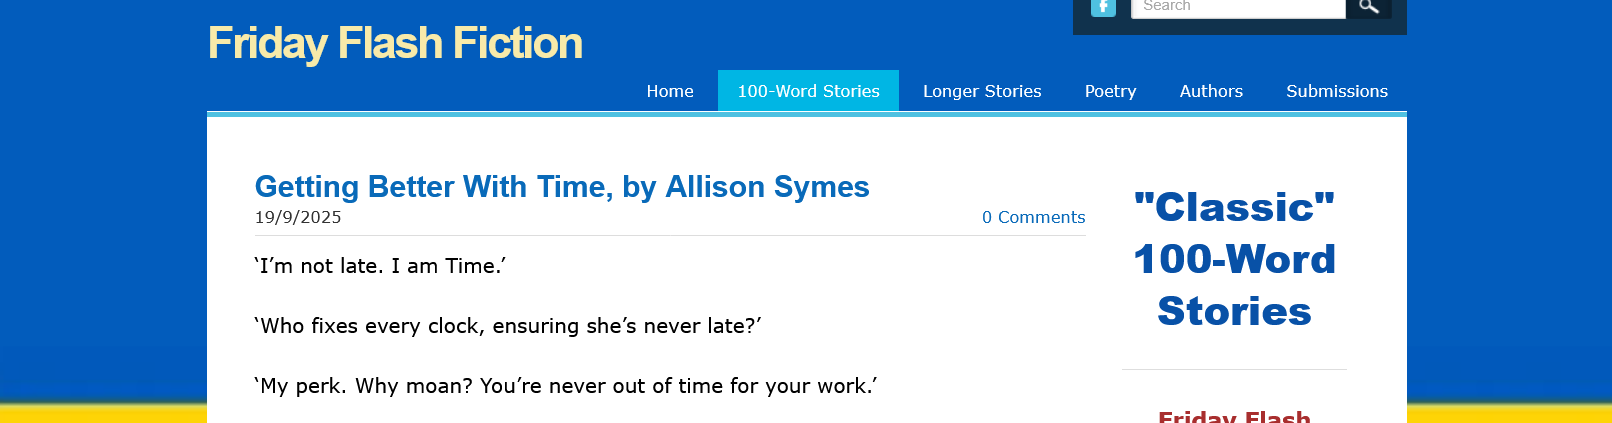Click the light-blue bar under the navigation menu
Image resolution: width=1612 pixels, height=423 pixels.
pyautogui.click(x=806, y=114)
